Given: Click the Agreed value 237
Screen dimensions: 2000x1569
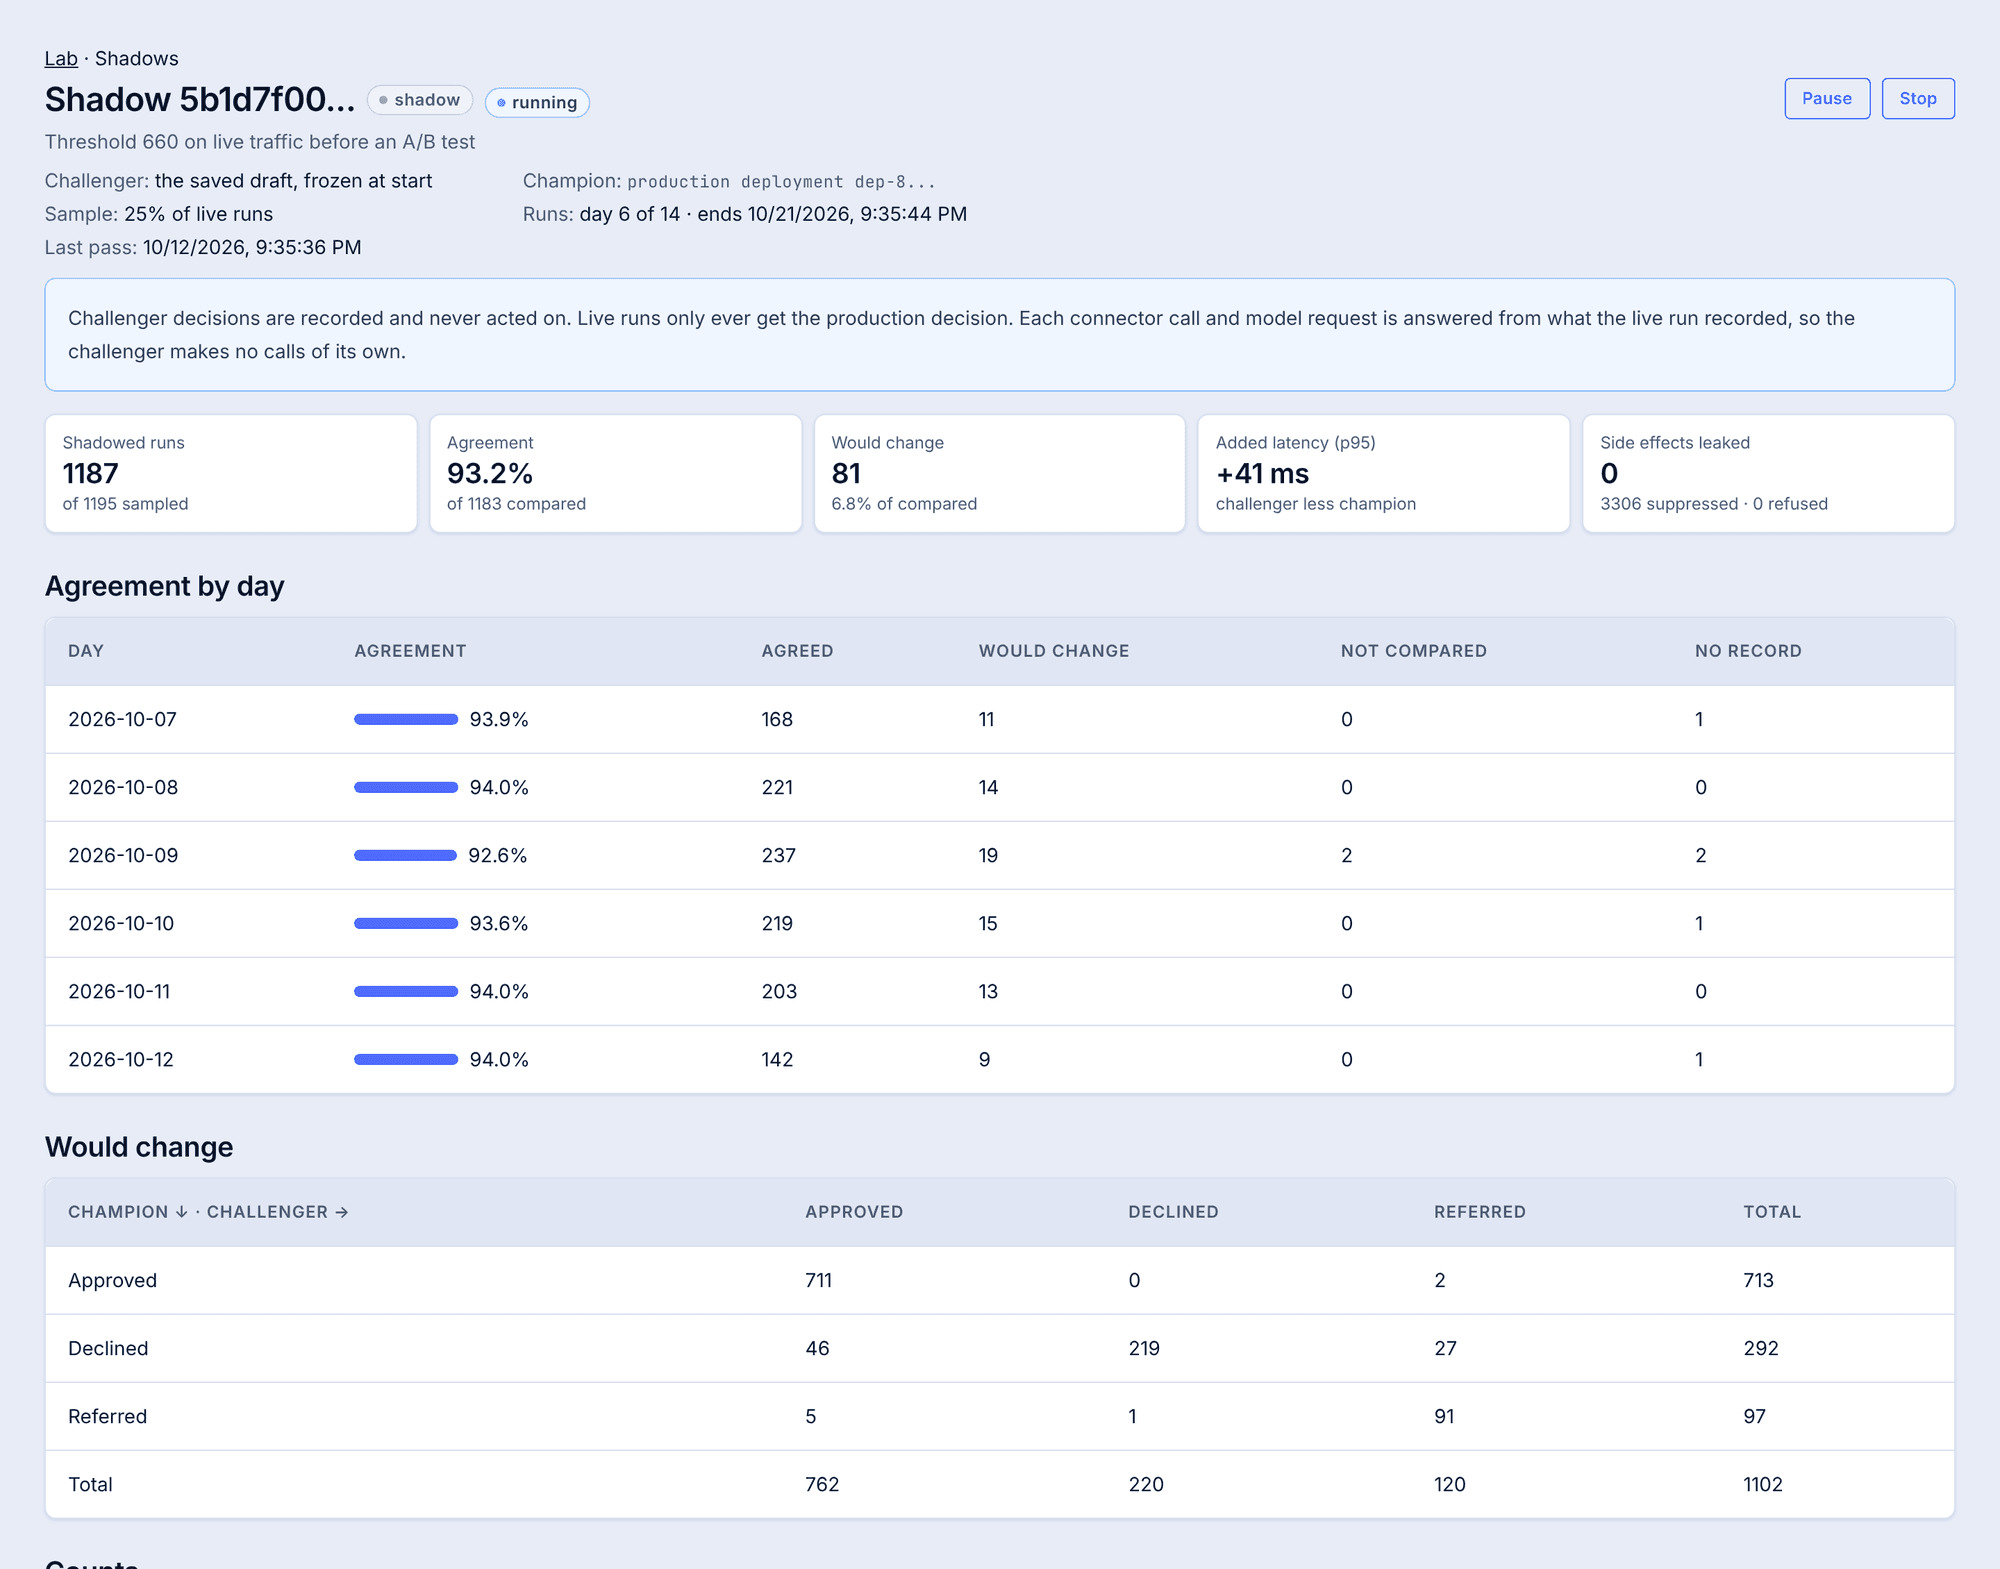Looking at the screenshot, I should point(779,855).
